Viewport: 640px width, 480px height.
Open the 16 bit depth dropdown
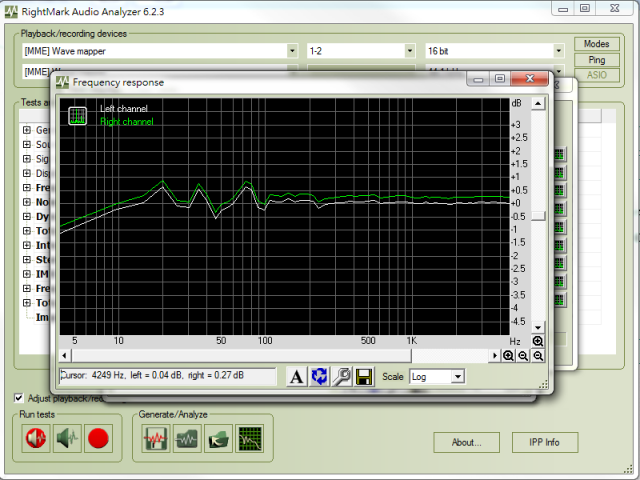[559, 51]
